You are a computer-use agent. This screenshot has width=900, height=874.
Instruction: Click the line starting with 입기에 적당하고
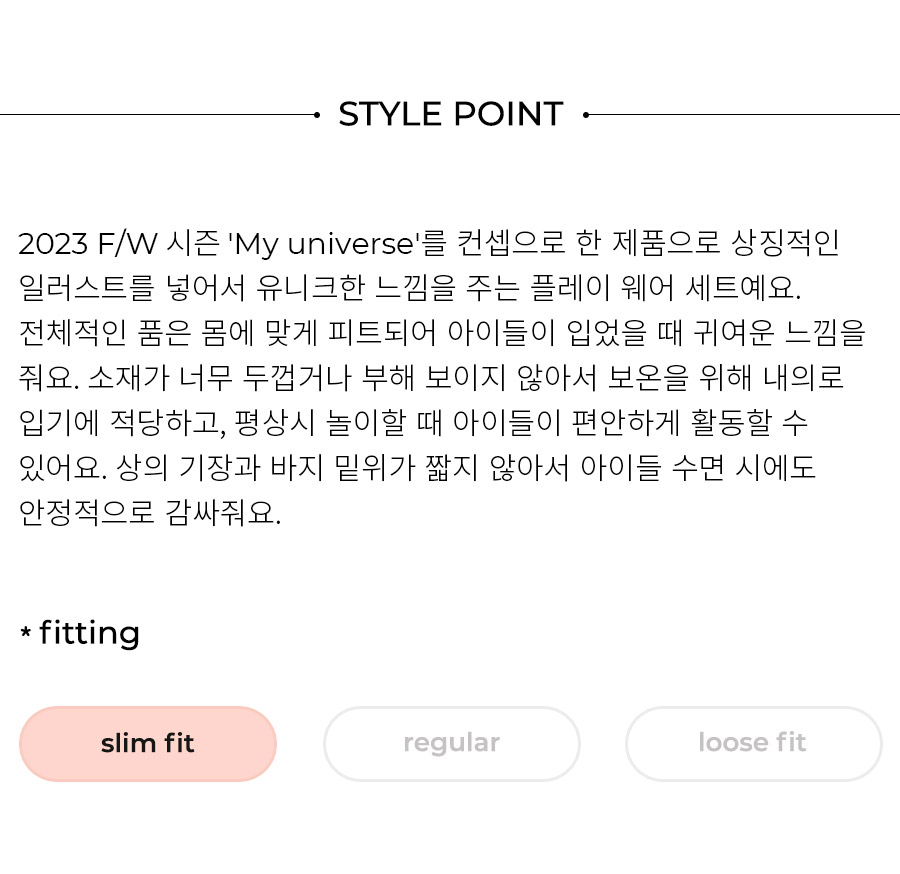(413, 422)
